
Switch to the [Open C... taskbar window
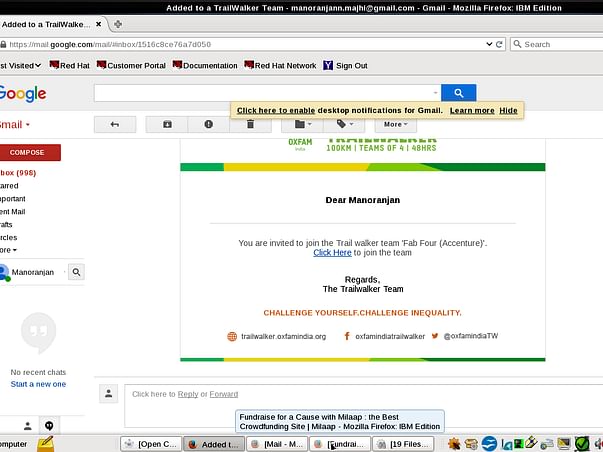click(151, 444)
